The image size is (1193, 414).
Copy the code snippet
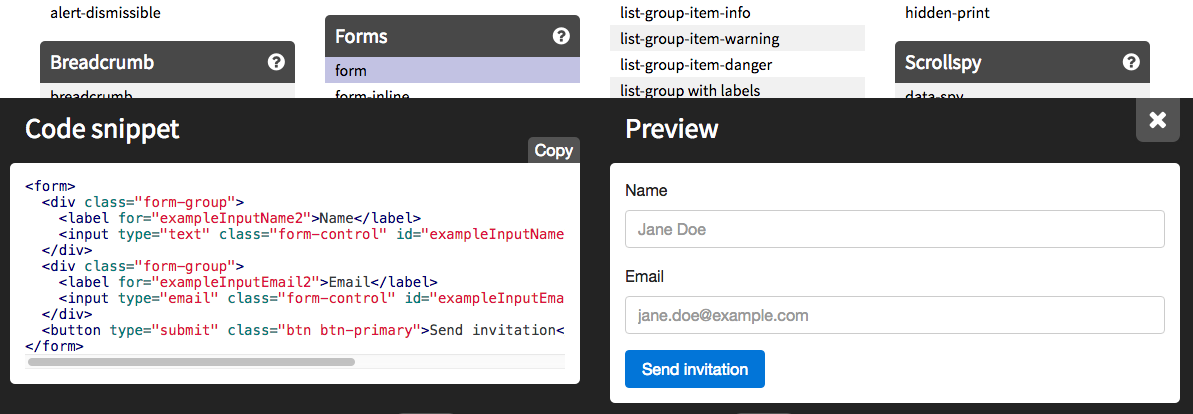pos(553,151)
